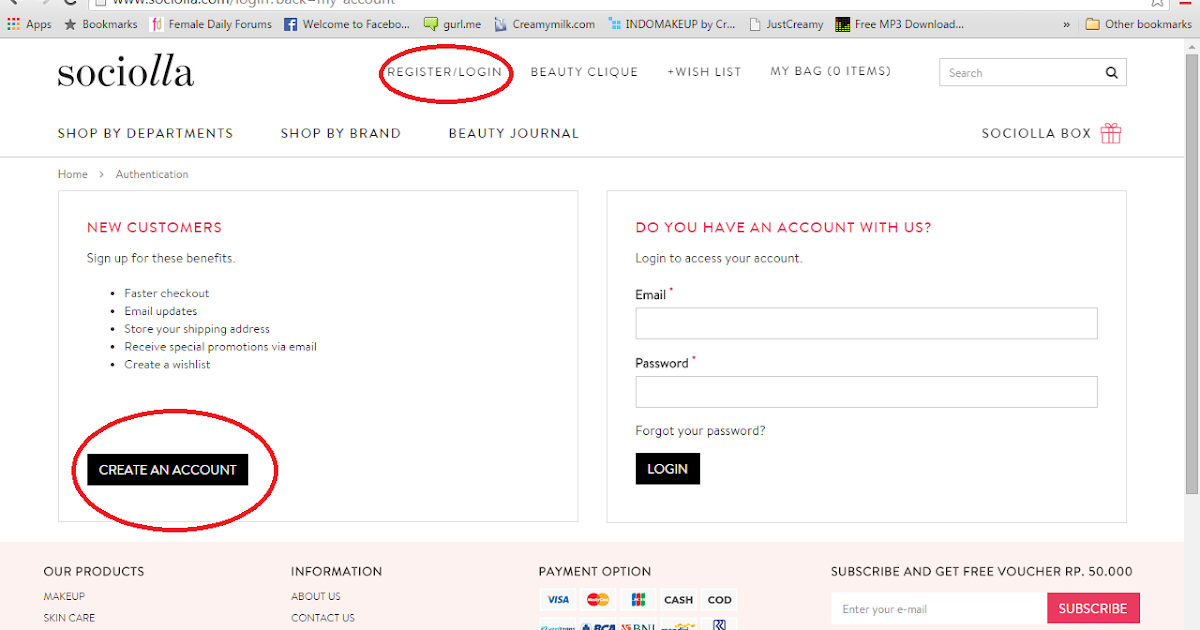Open Welcome to Facebook bookmark
The height and width of the screenshot is (630, 1200).
click(x=347, y=24)
